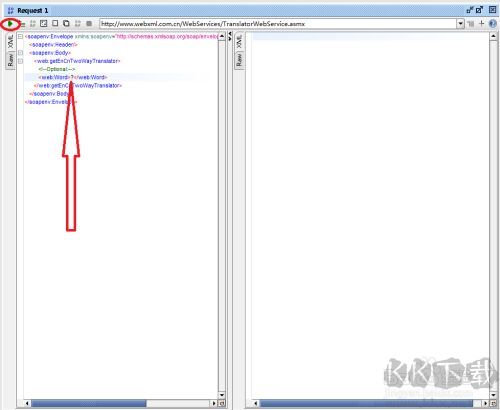Collapse the soapenv:Envelope node

[21, 36]
